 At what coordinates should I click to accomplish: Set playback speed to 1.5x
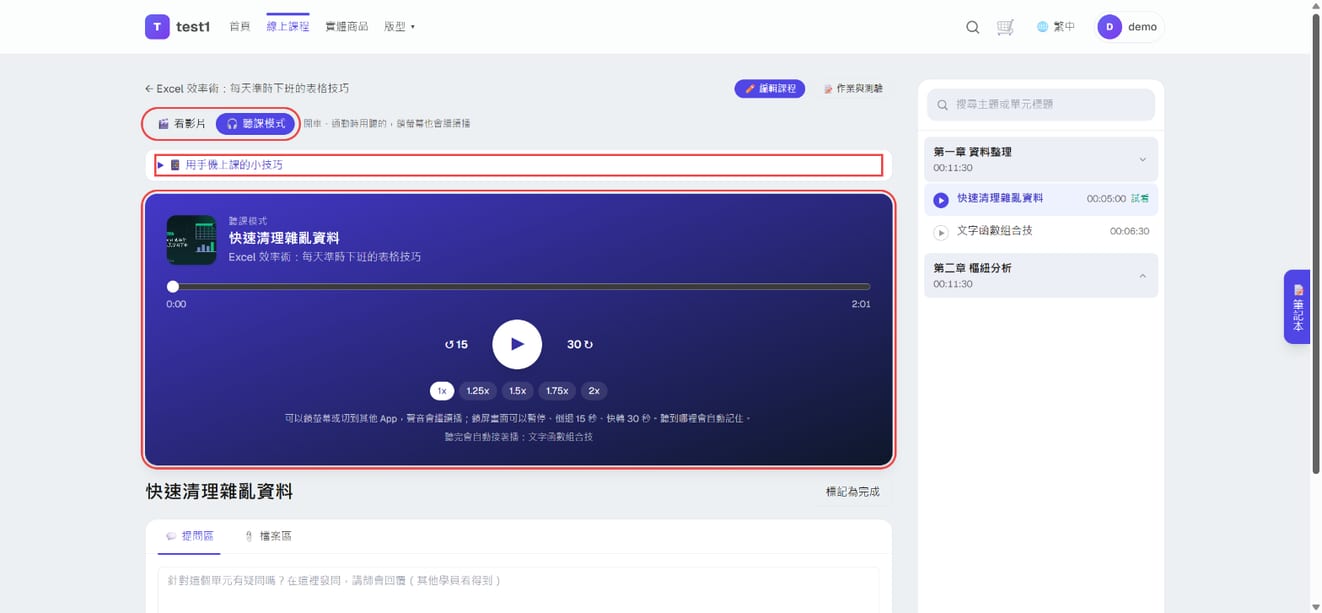[517, 391]
